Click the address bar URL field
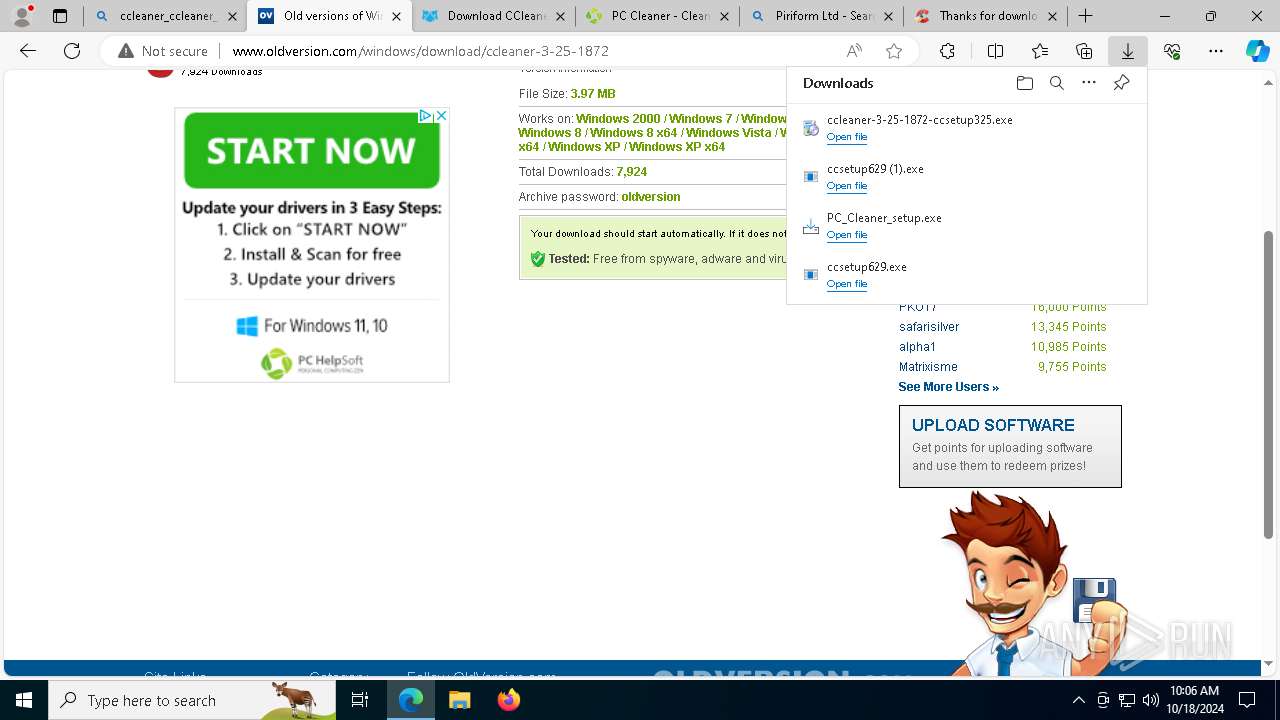This screenshot has width=1280, height=720. coord(530,51)
